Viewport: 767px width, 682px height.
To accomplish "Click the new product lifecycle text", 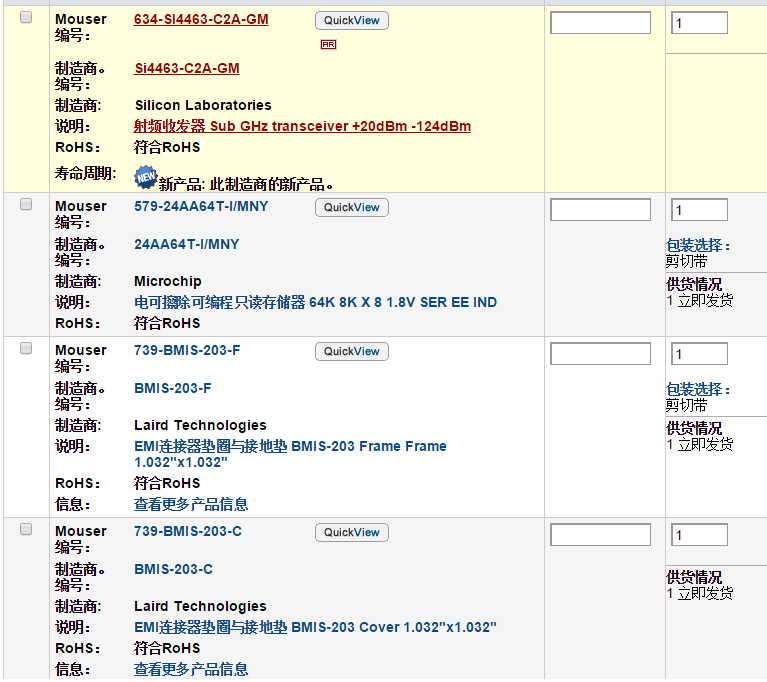I will tap(246, 184).
